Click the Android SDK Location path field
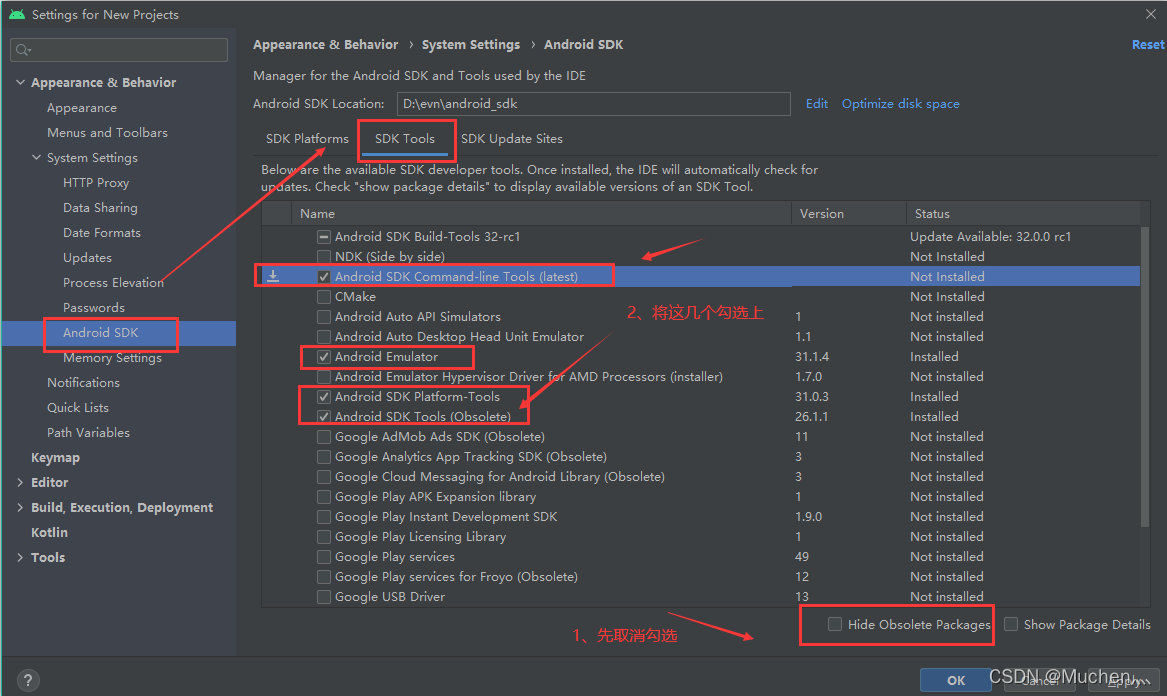 [593, 103]
